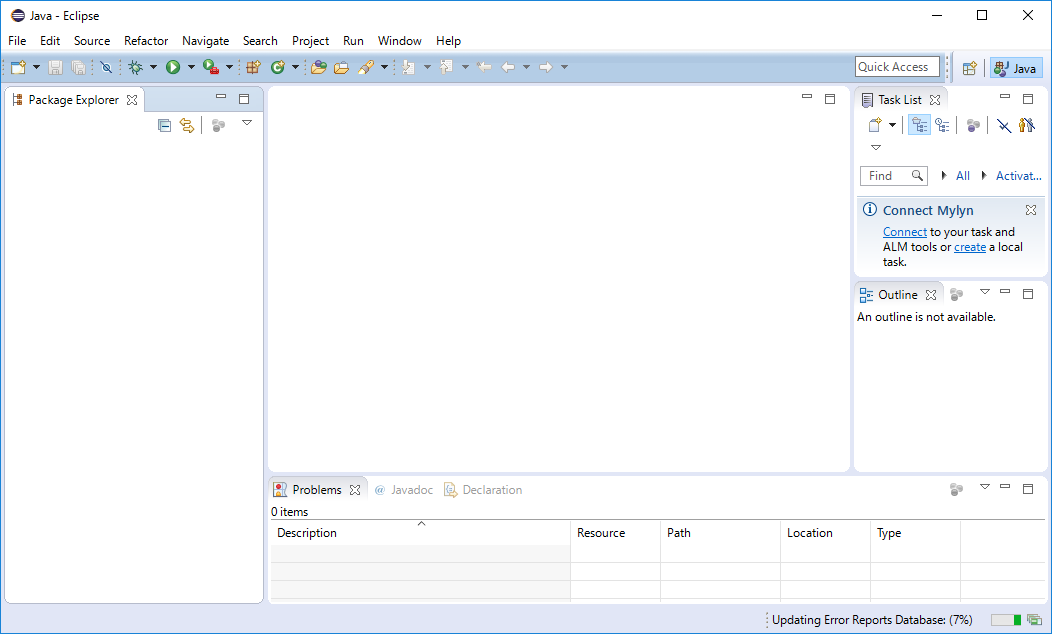Click the New Java Class icon
This screenshot has height=634, width=1052.
[278, 67]
